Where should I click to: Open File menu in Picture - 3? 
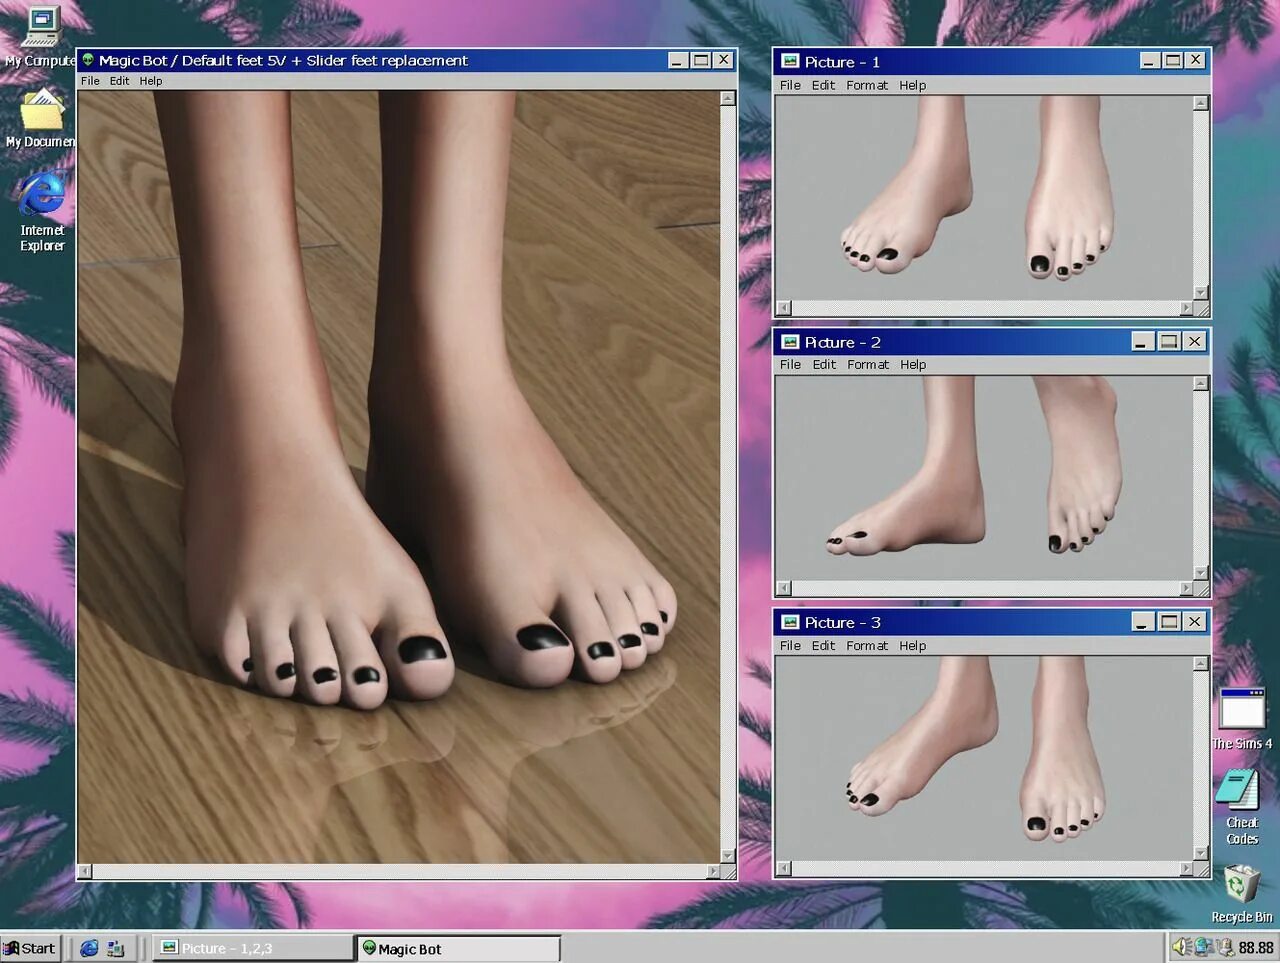[790, 645]
